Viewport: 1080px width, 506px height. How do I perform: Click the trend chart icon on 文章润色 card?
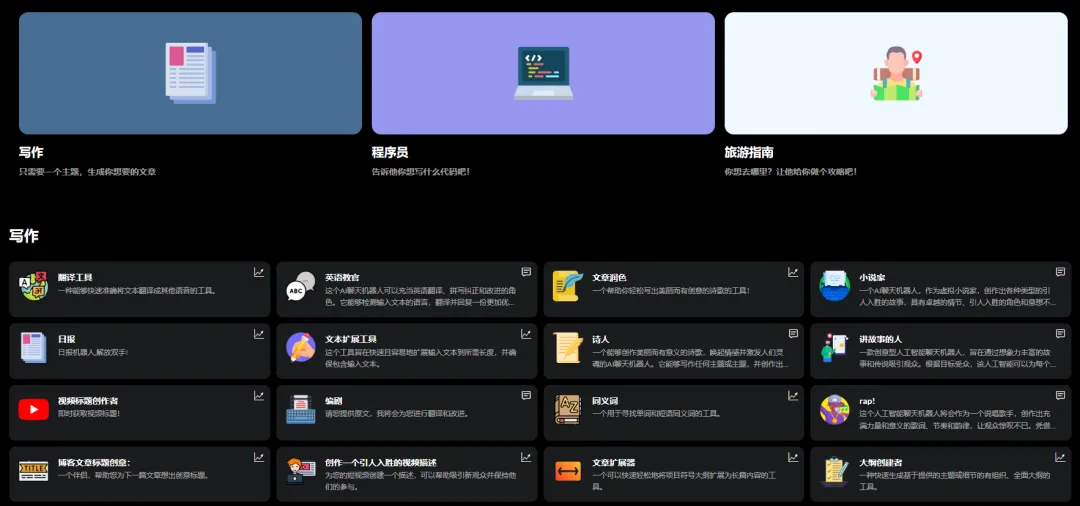(x=793, y=273)
